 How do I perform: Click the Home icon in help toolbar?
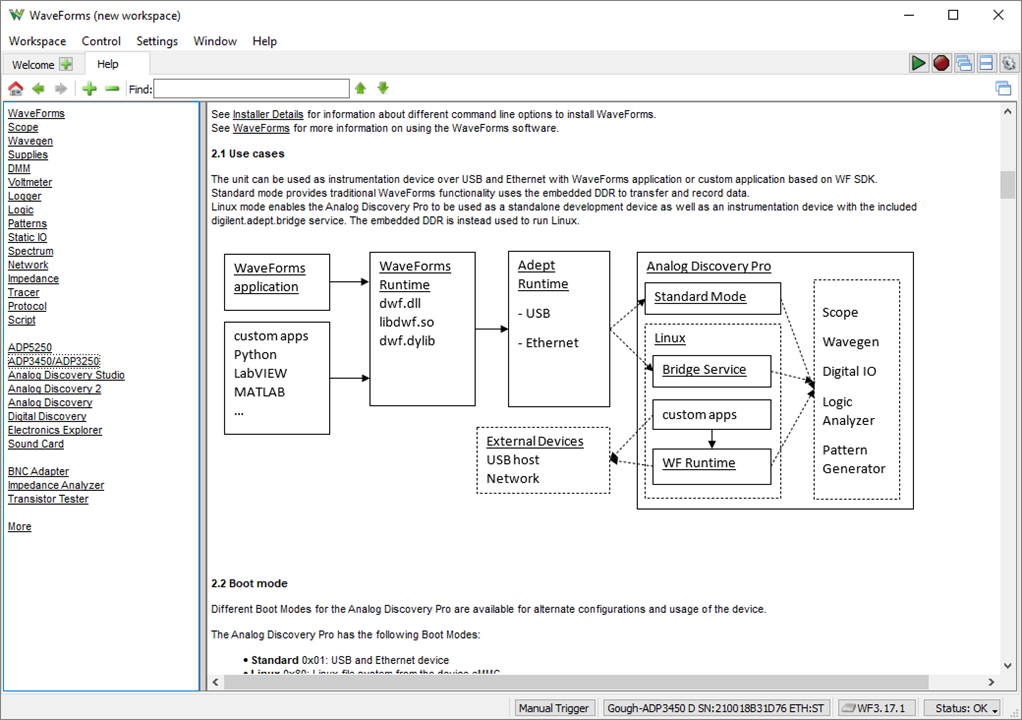tap(15, 89)
